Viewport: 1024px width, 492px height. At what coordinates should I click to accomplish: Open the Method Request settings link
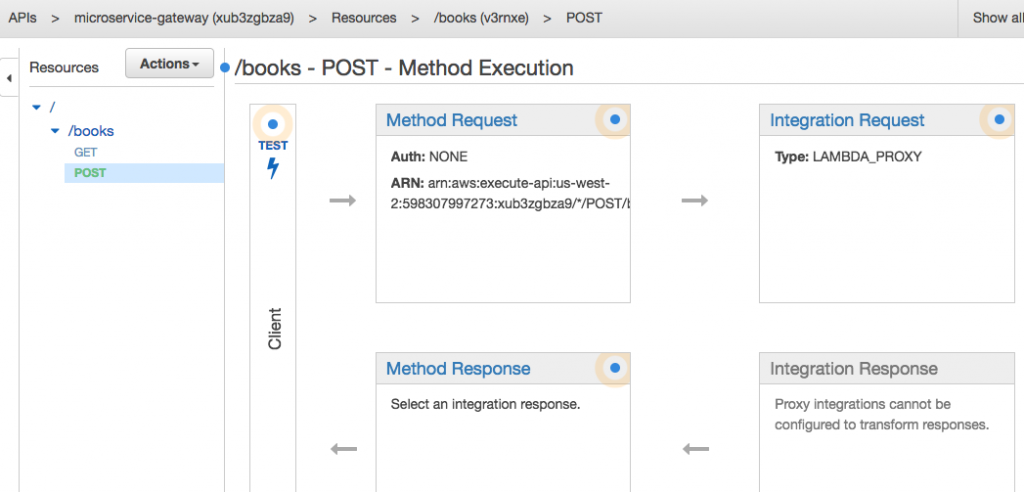(x=451, y=120)
